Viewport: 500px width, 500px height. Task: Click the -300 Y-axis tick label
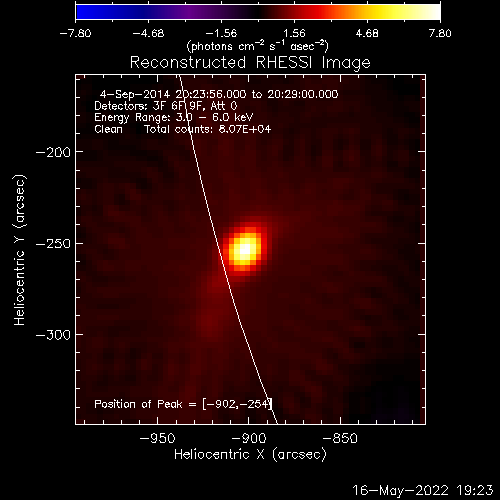pos(53,335)
